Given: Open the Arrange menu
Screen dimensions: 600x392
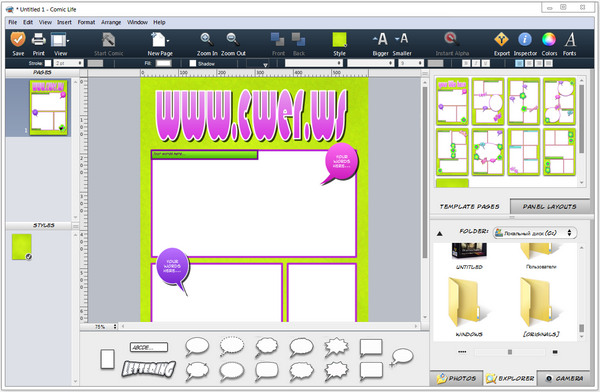Looking at the screenshot, I should [x=111, y=22].
